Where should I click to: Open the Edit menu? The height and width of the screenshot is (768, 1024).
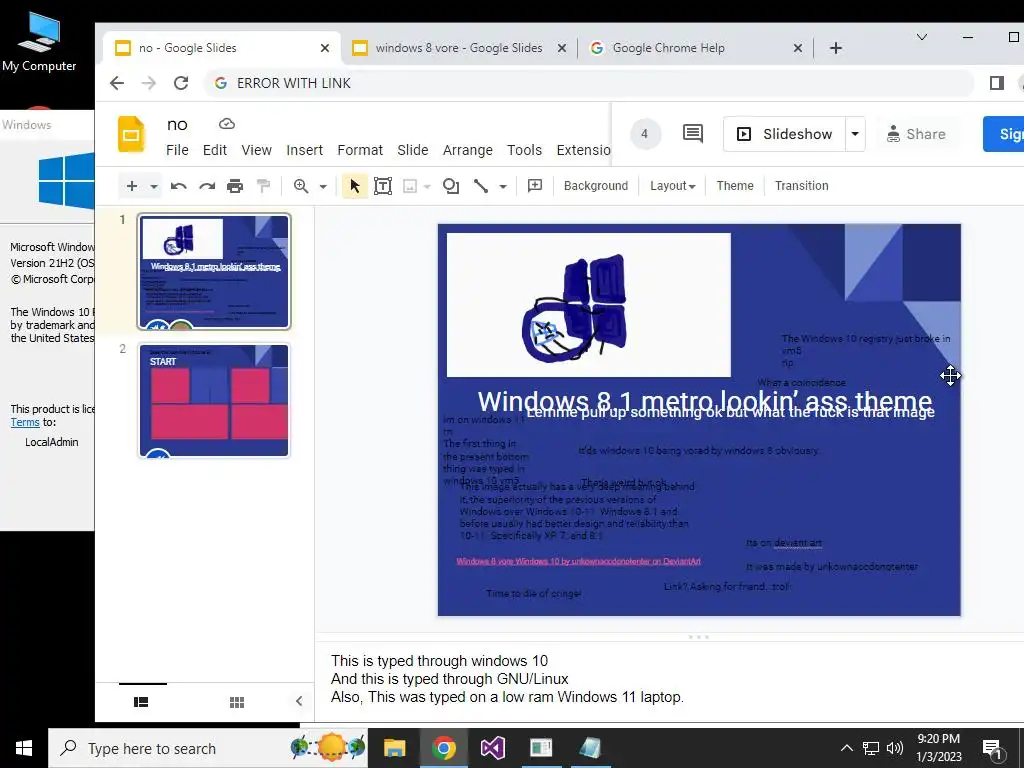coord(215,150)
